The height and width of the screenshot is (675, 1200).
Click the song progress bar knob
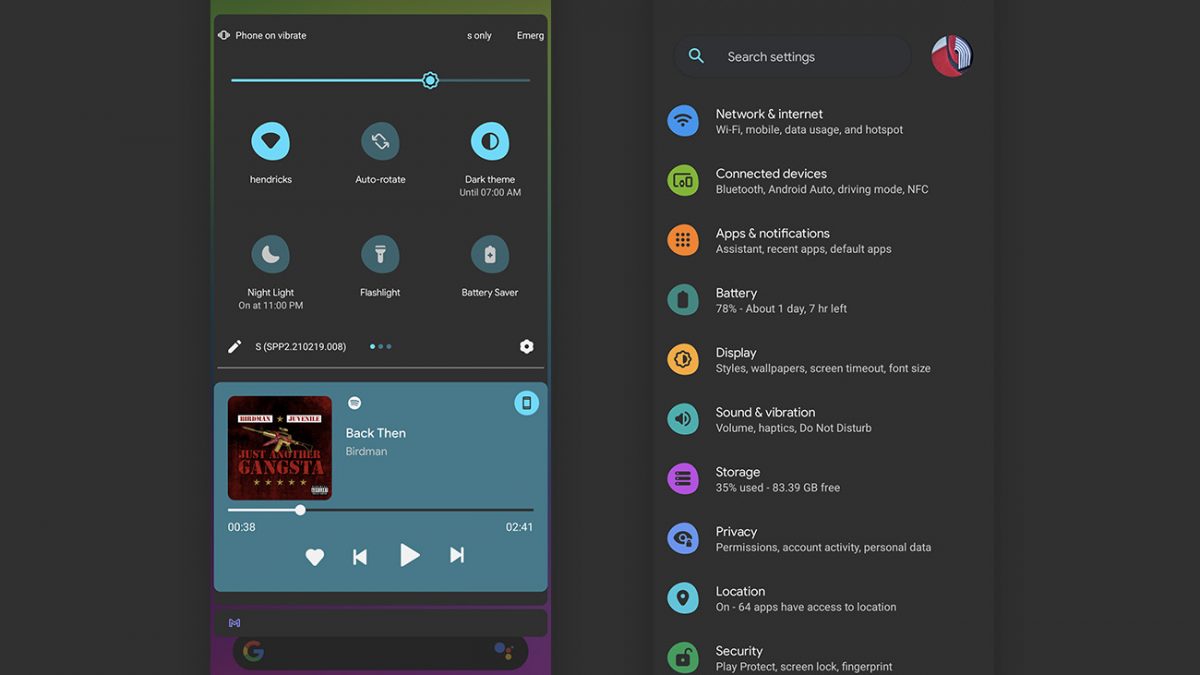tap(300, 510)
